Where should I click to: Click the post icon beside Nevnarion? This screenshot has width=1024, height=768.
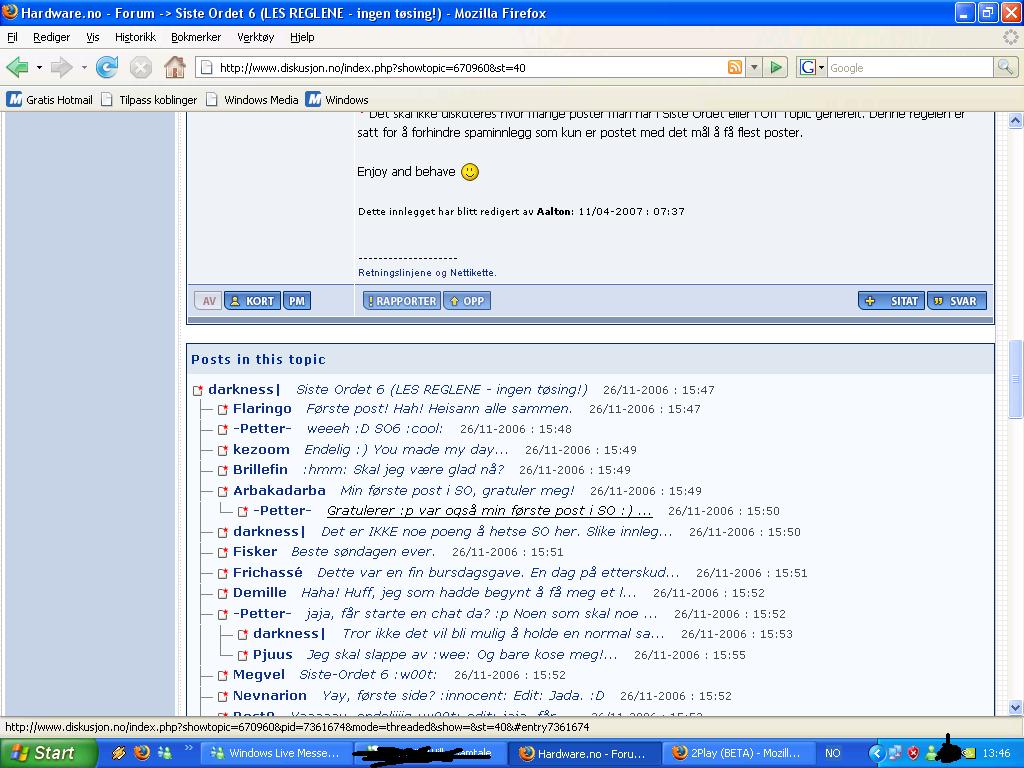coord(223,696)
